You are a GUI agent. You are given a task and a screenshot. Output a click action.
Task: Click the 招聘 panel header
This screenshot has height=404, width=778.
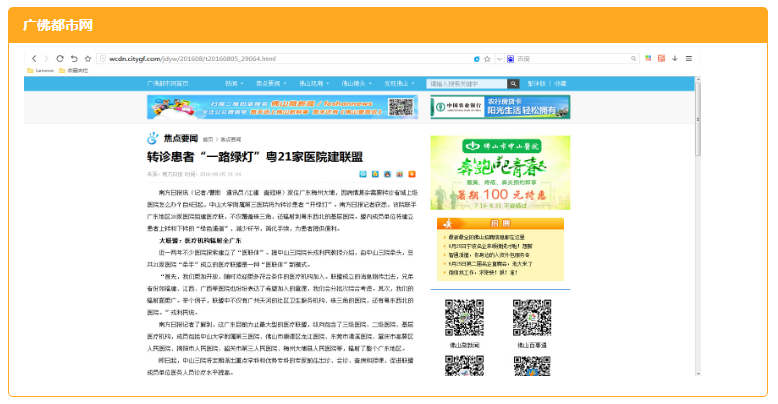(x=500, y=223)
